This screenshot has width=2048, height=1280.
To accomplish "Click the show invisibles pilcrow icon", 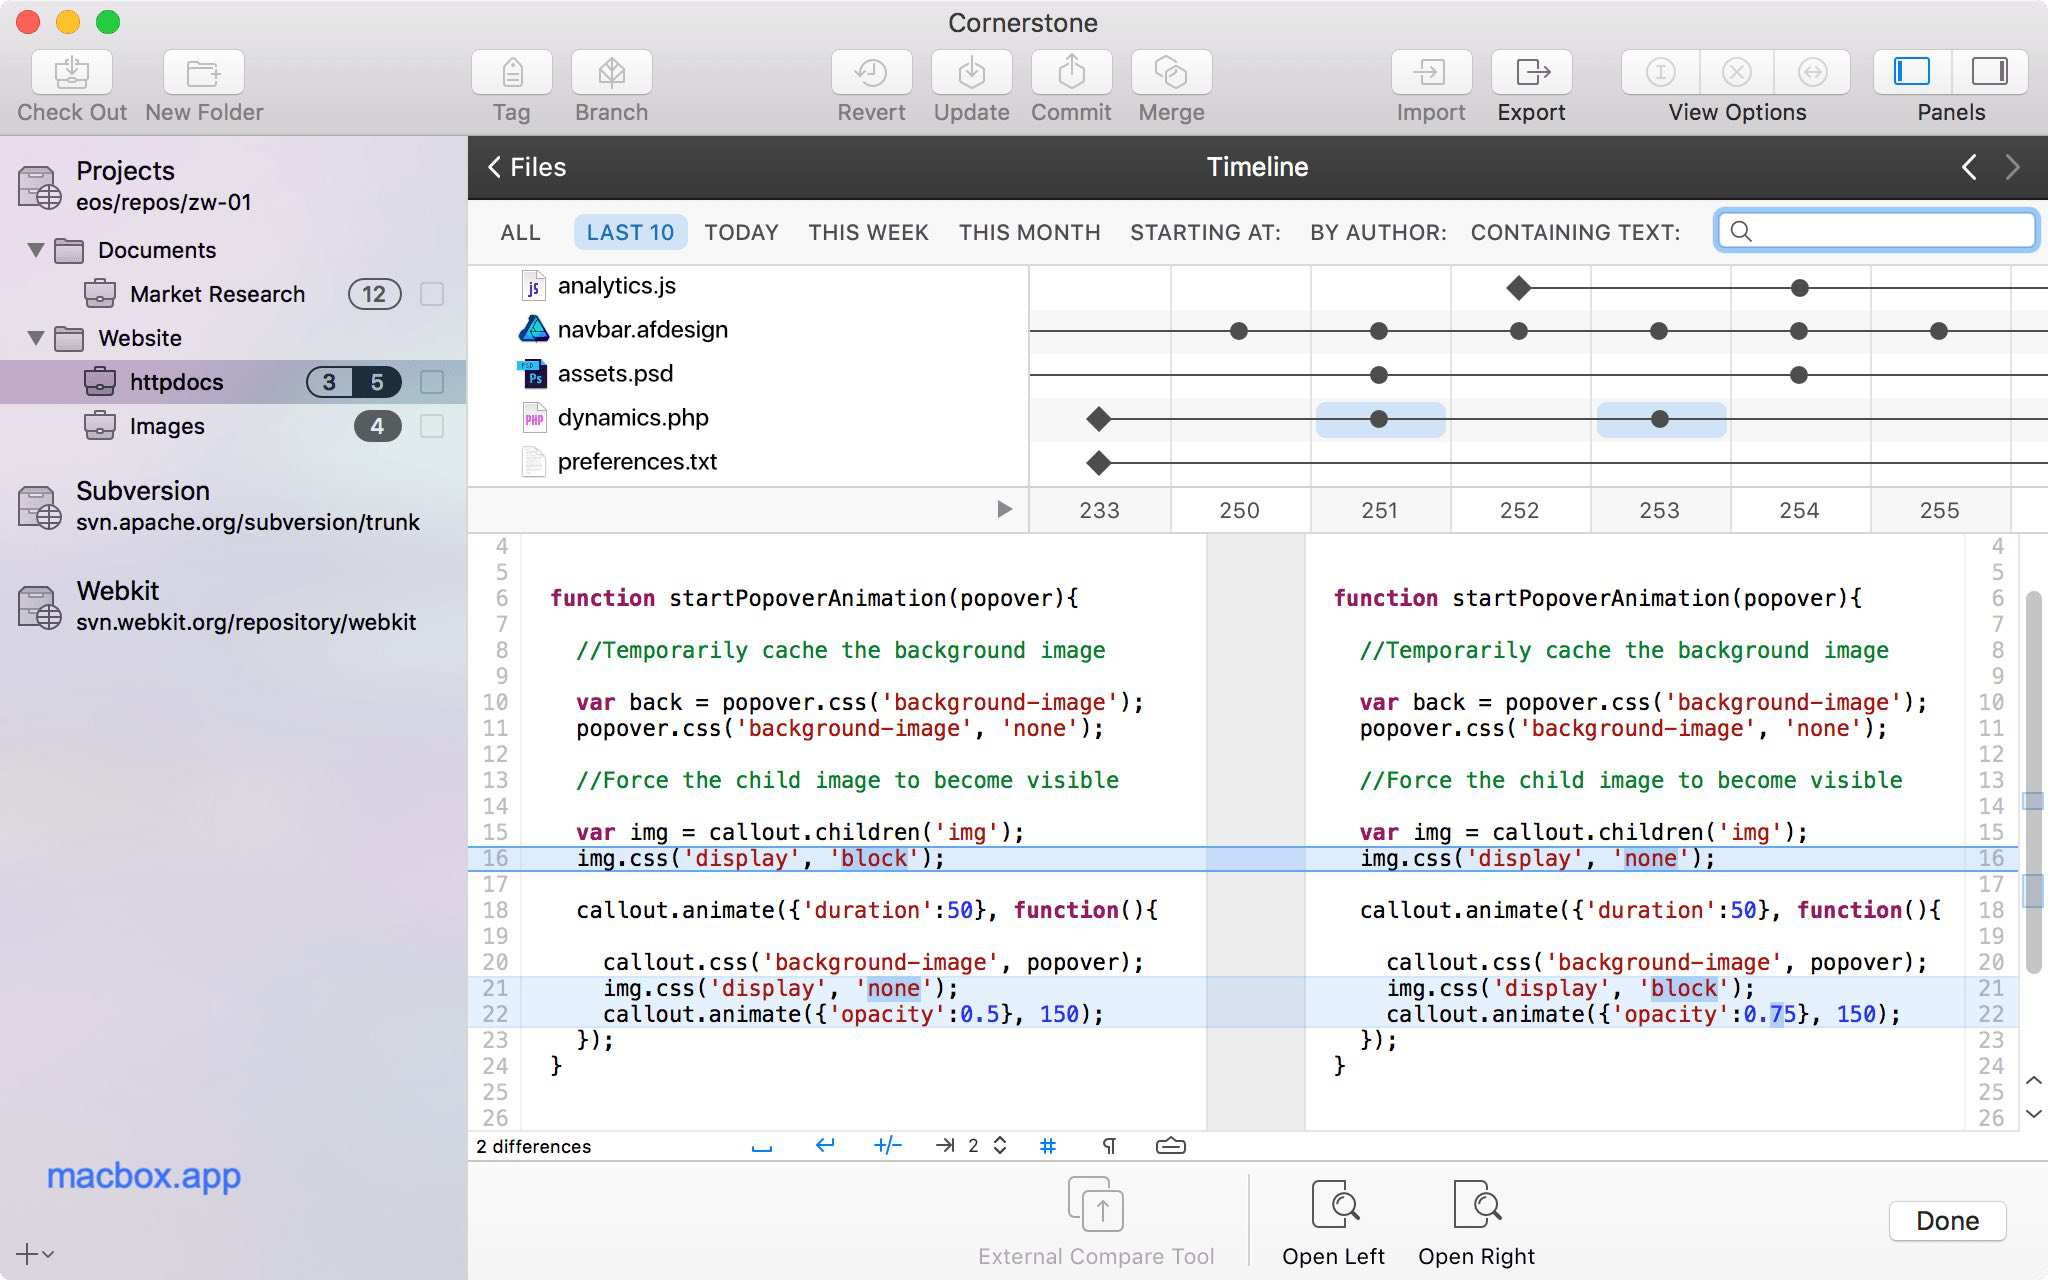I will 1108,1146.
